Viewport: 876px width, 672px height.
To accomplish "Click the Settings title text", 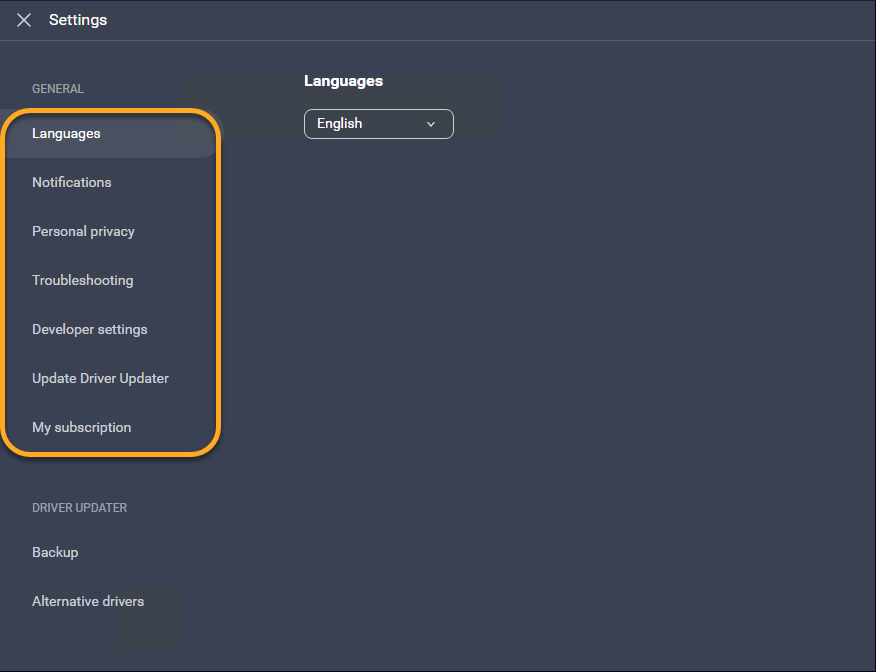I will click(78, 20).
